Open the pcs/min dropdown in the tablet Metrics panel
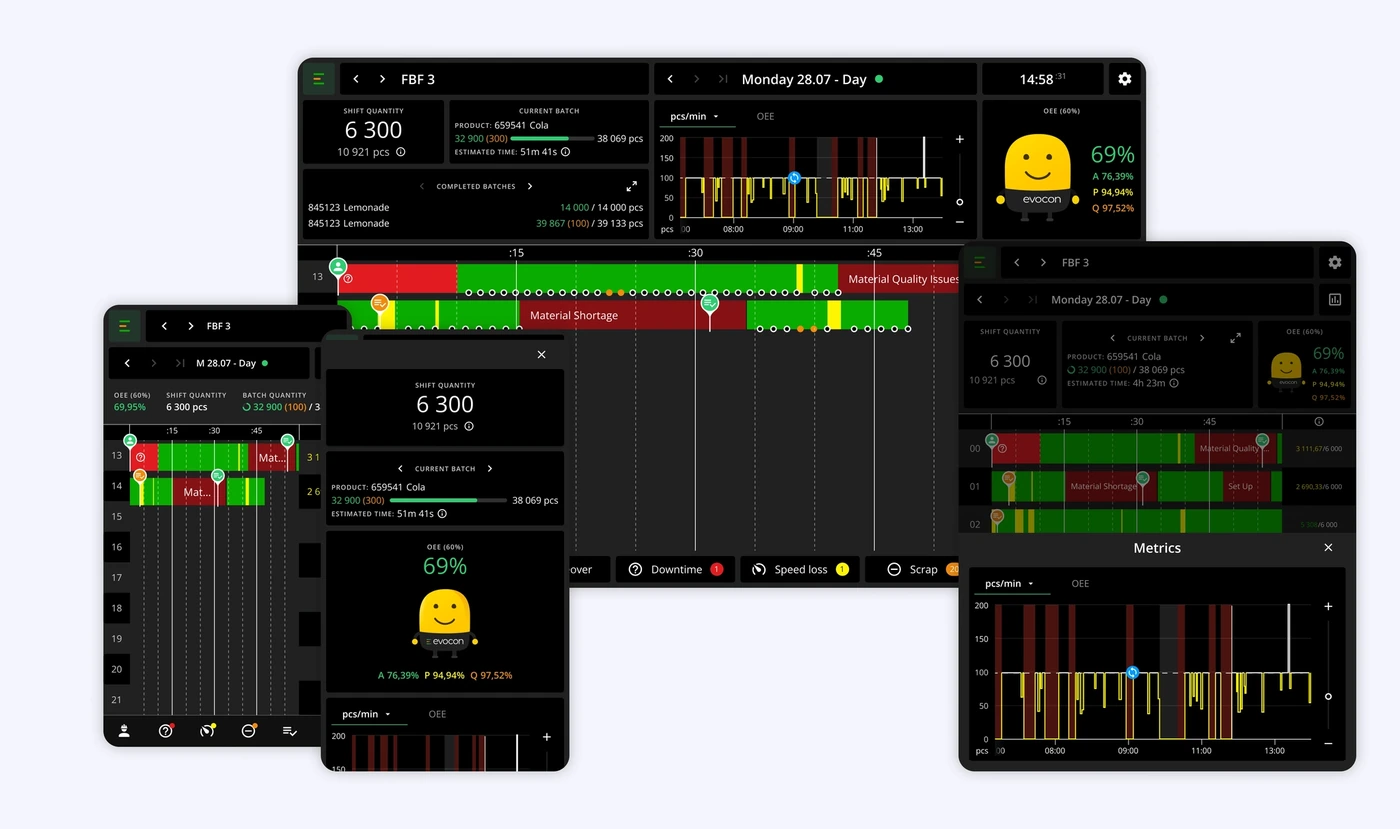The image size is (1400, 829). (1010, 583)
